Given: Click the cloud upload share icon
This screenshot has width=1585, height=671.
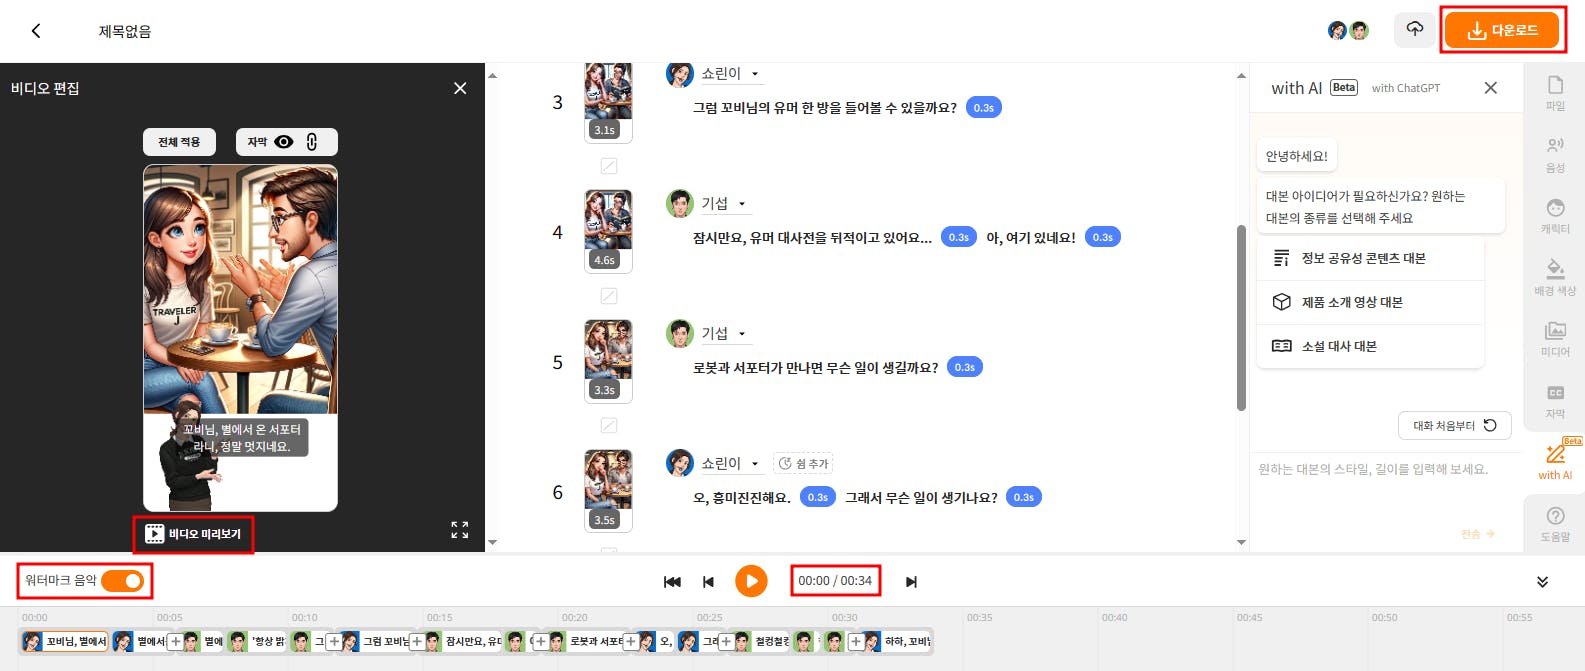Looking at the screenshot, I should (1414, 30).
